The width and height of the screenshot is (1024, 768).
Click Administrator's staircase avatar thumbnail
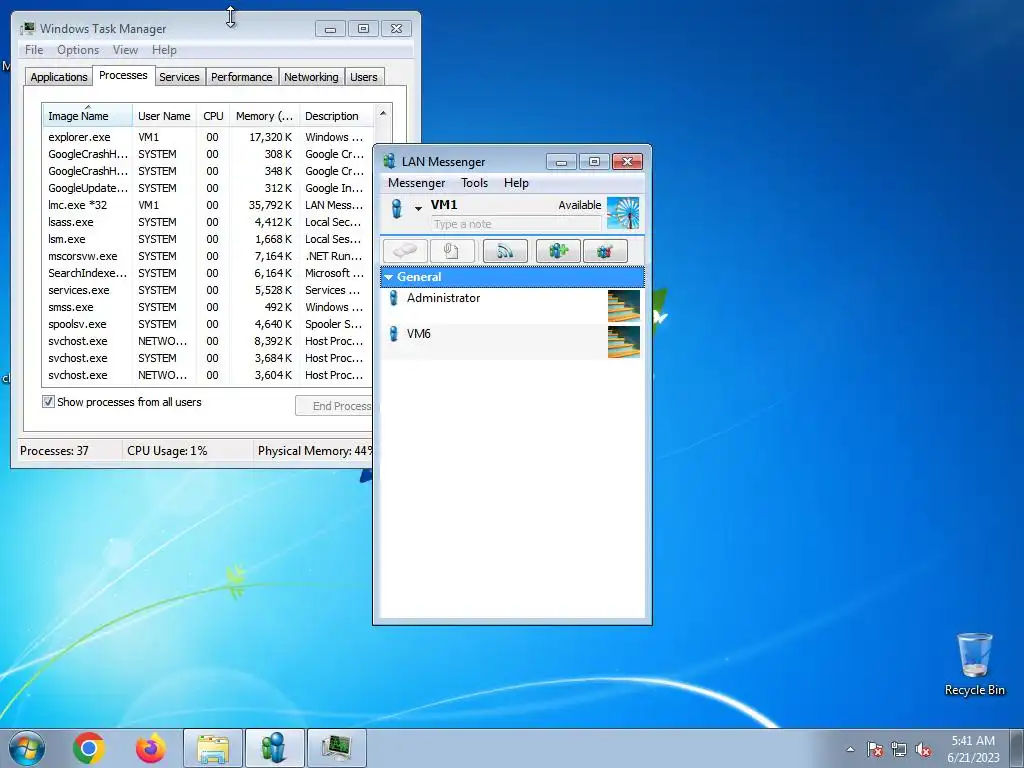(624, 306)
